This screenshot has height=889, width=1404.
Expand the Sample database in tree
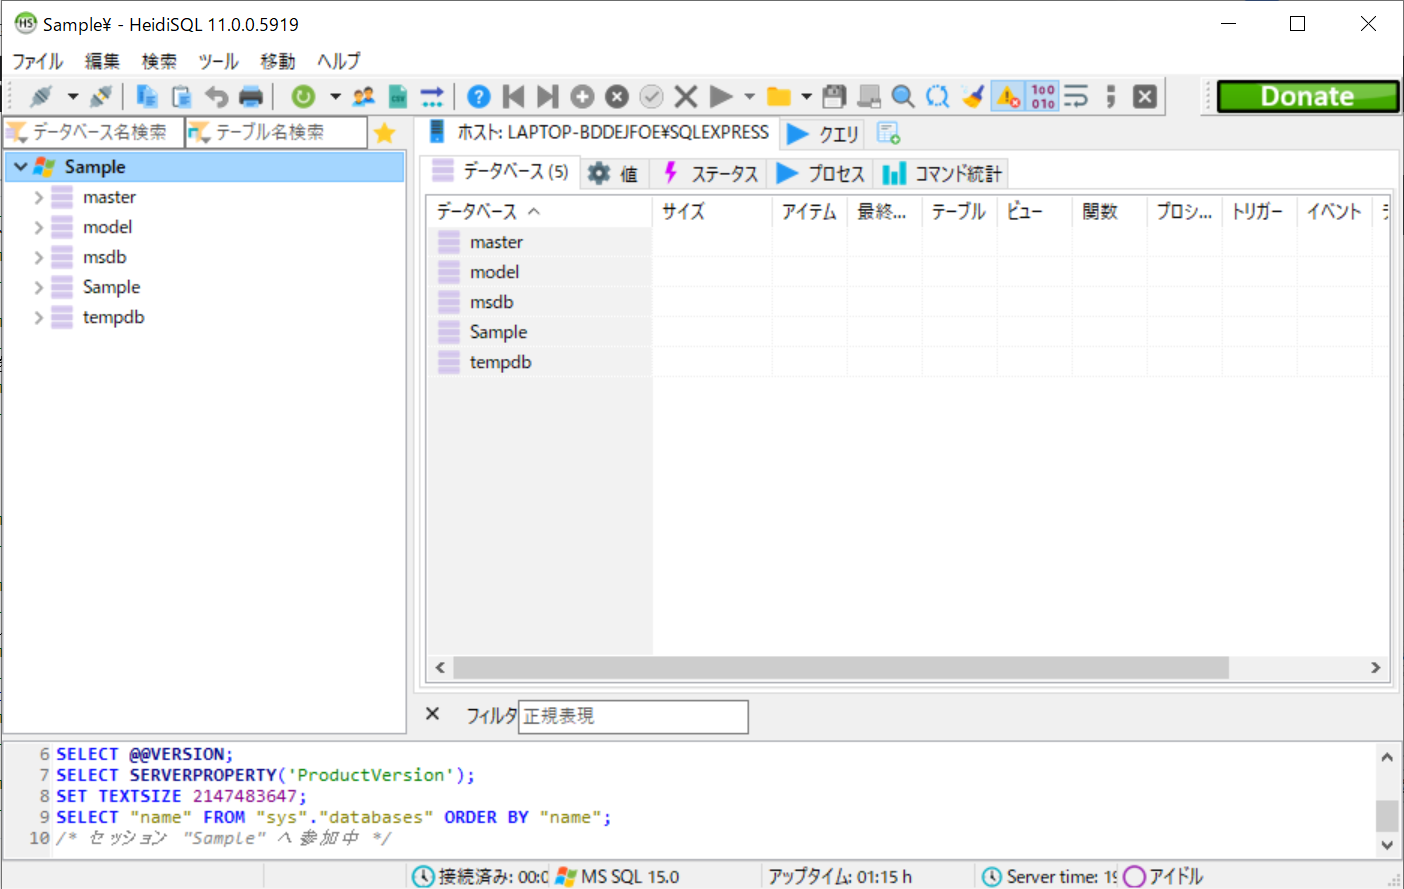click(39, 287)
